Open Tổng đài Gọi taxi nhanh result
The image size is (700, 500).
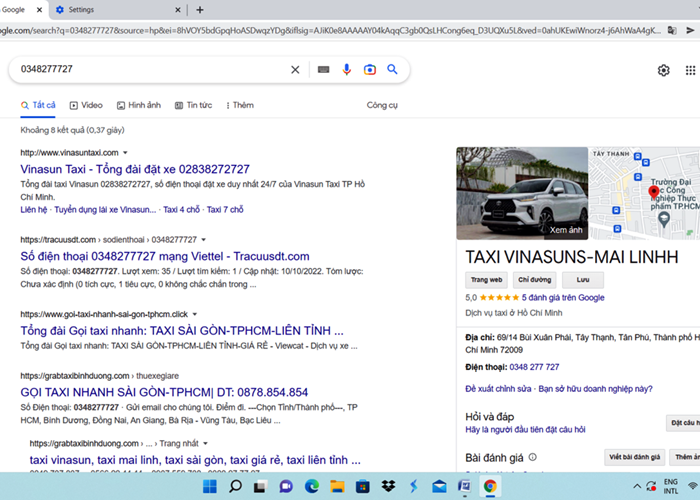[182, 331]
